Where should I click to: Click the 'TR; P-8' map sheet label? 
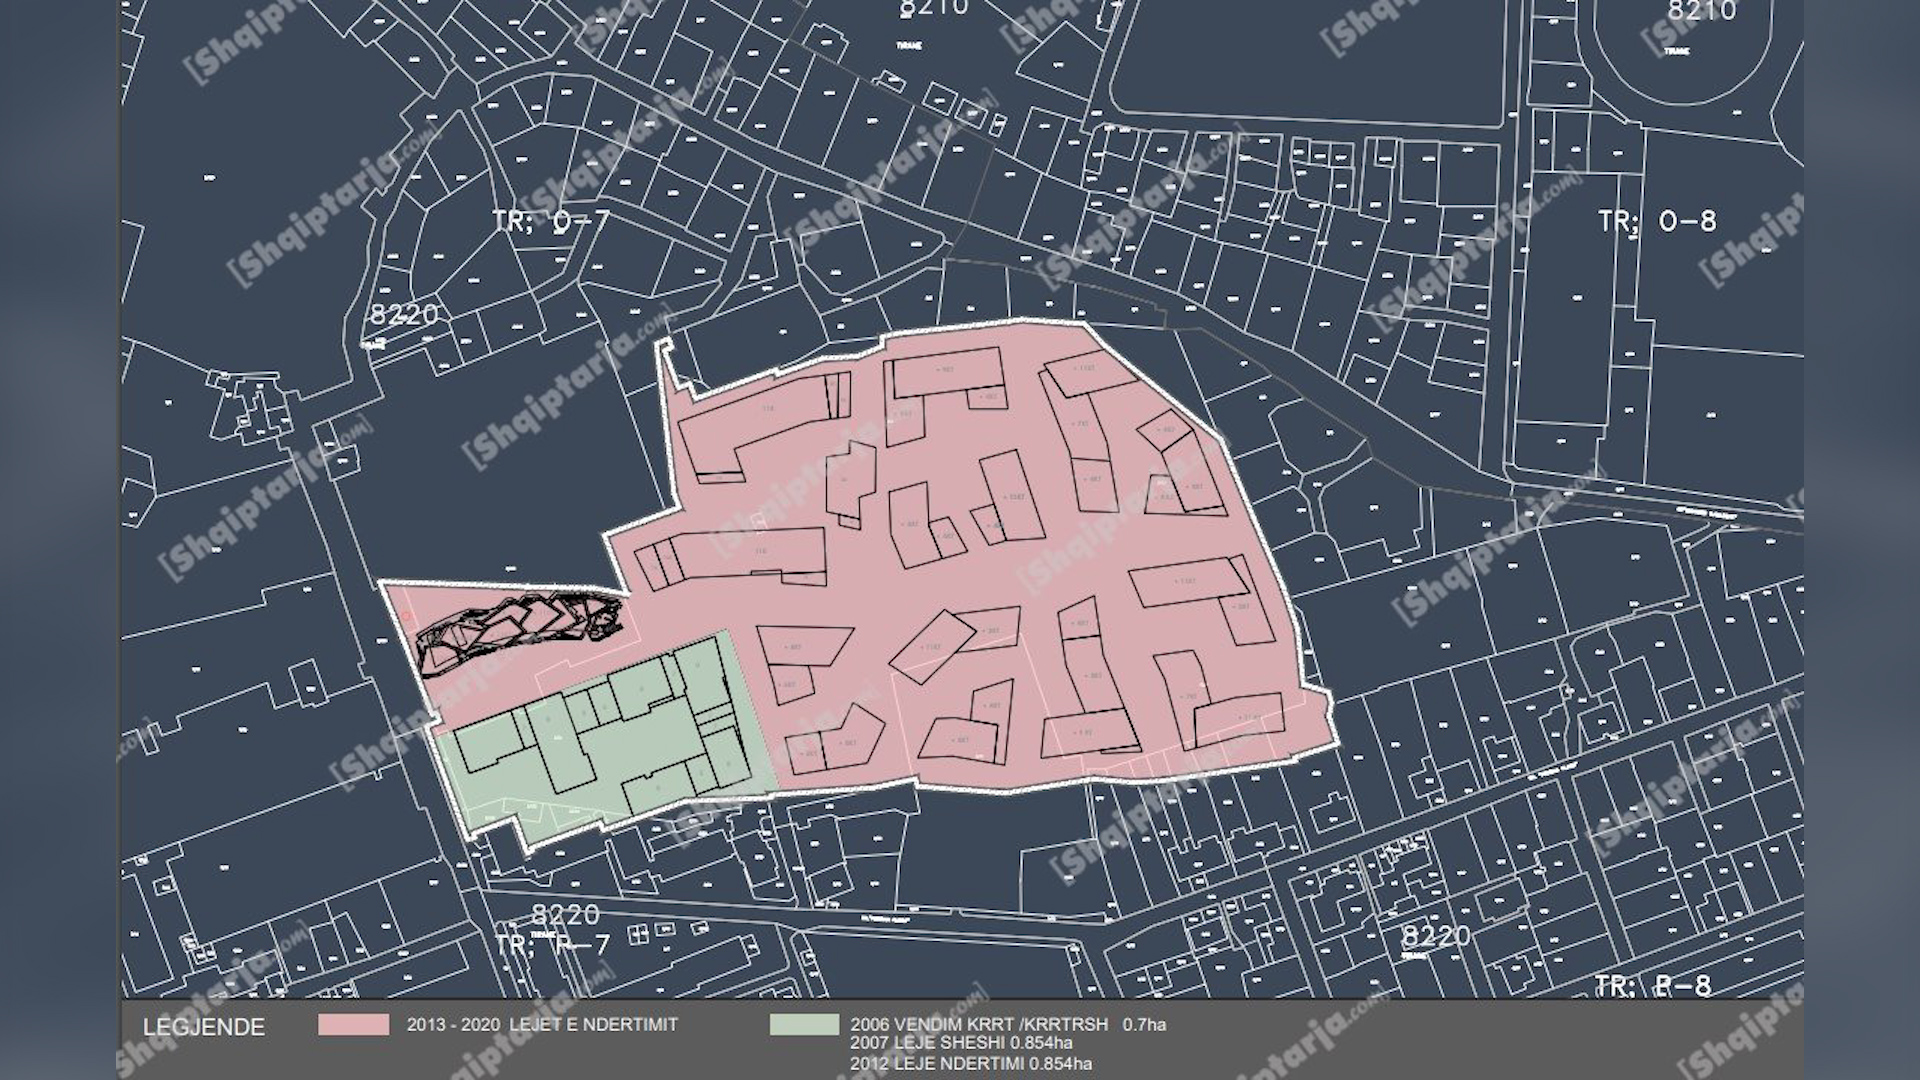(x=1653, y=986)
